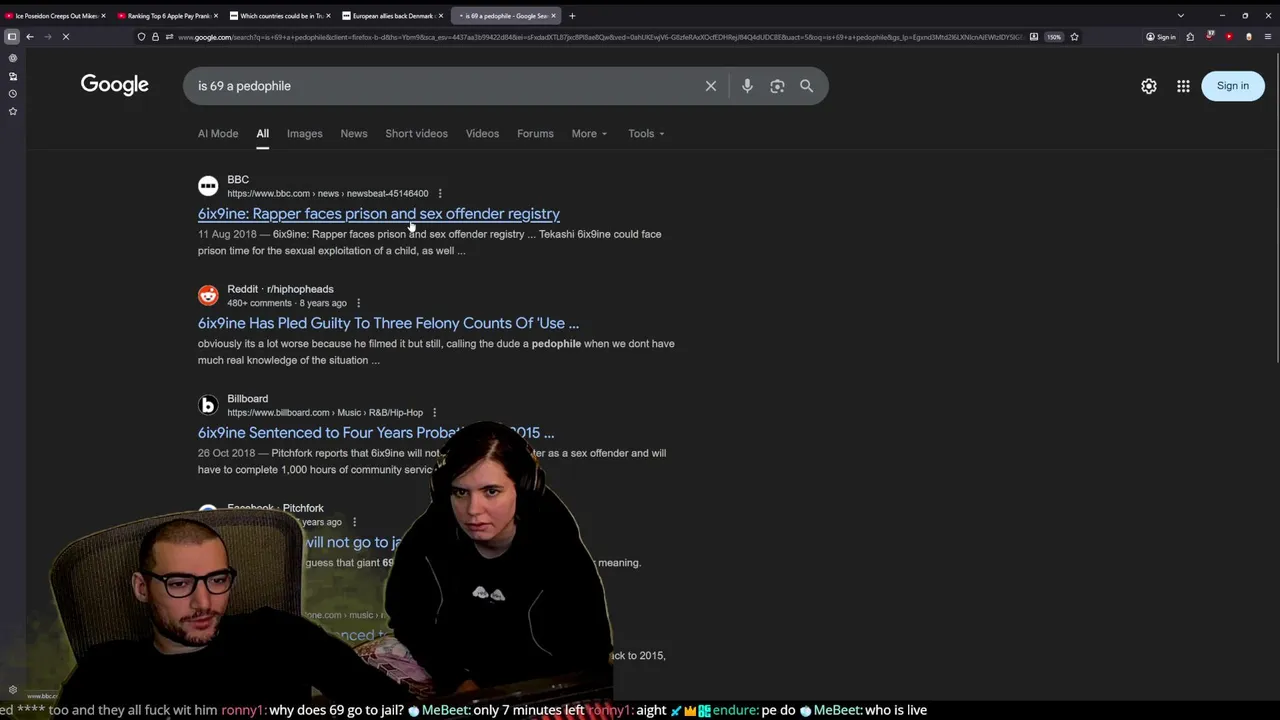
Task: Close the Ice Poseidon tab
Action: click(x=103, y=16)
